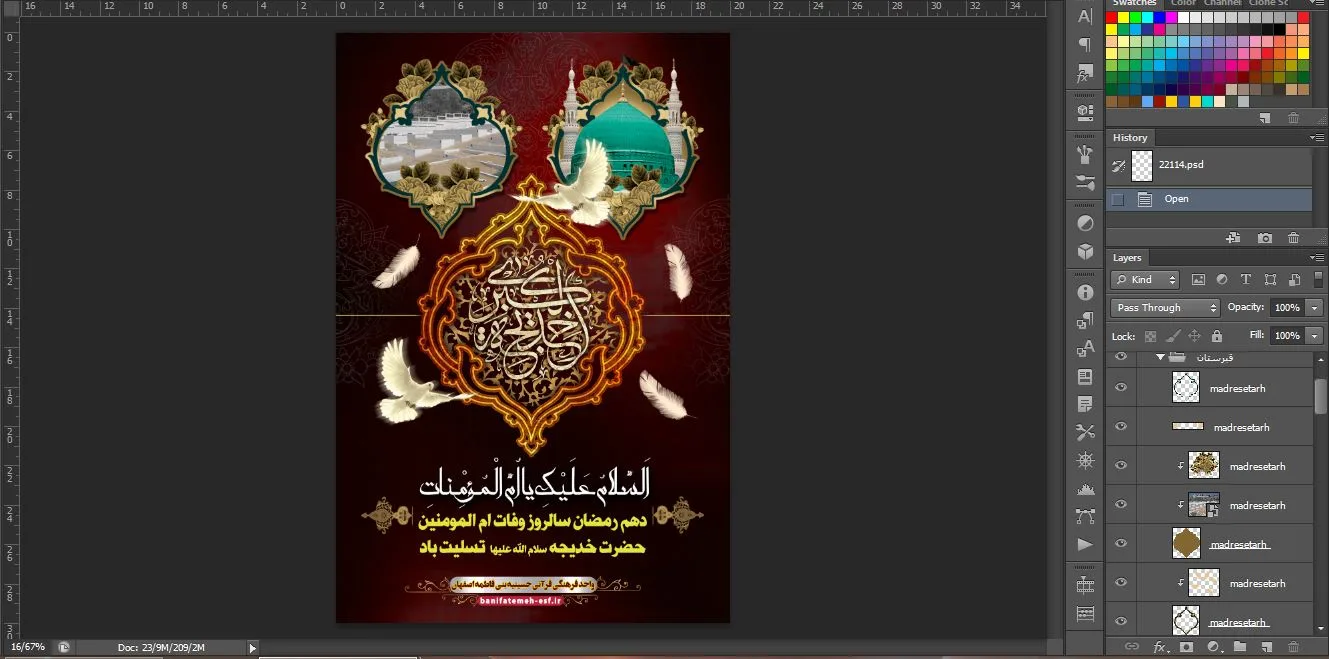Create new fill or adjustment layer

tap(1213, 647)
